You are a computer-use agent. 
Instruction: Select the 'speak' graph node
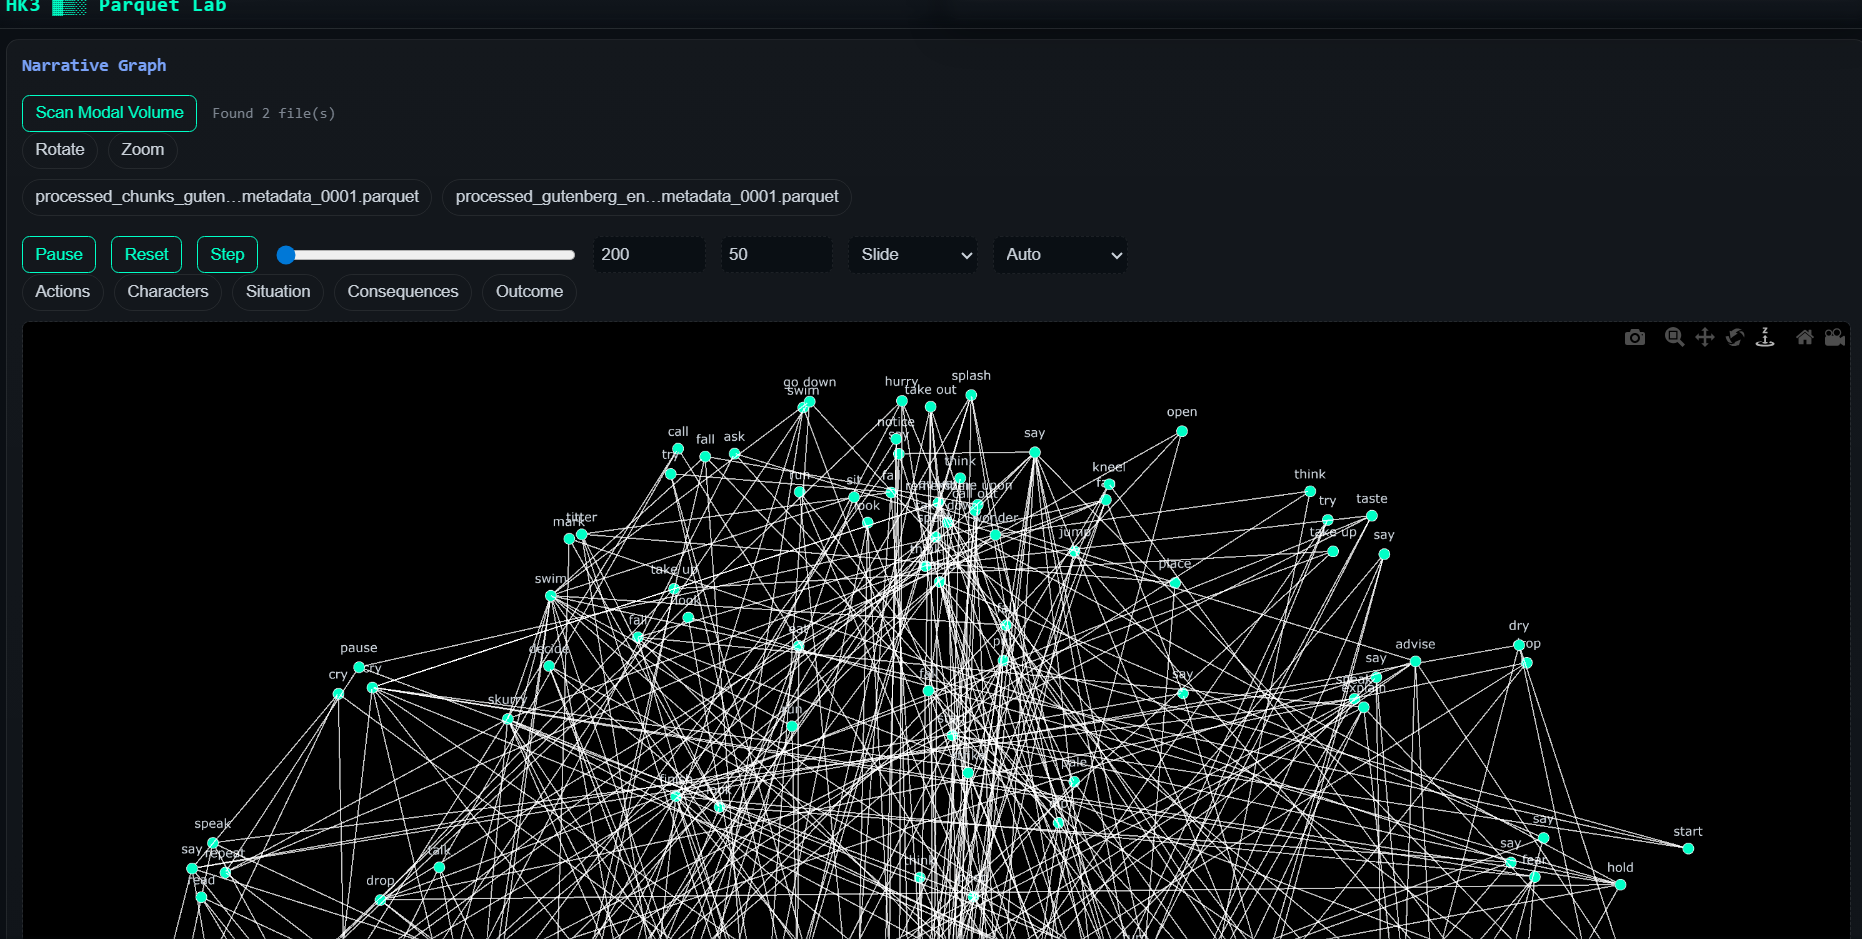213,843
